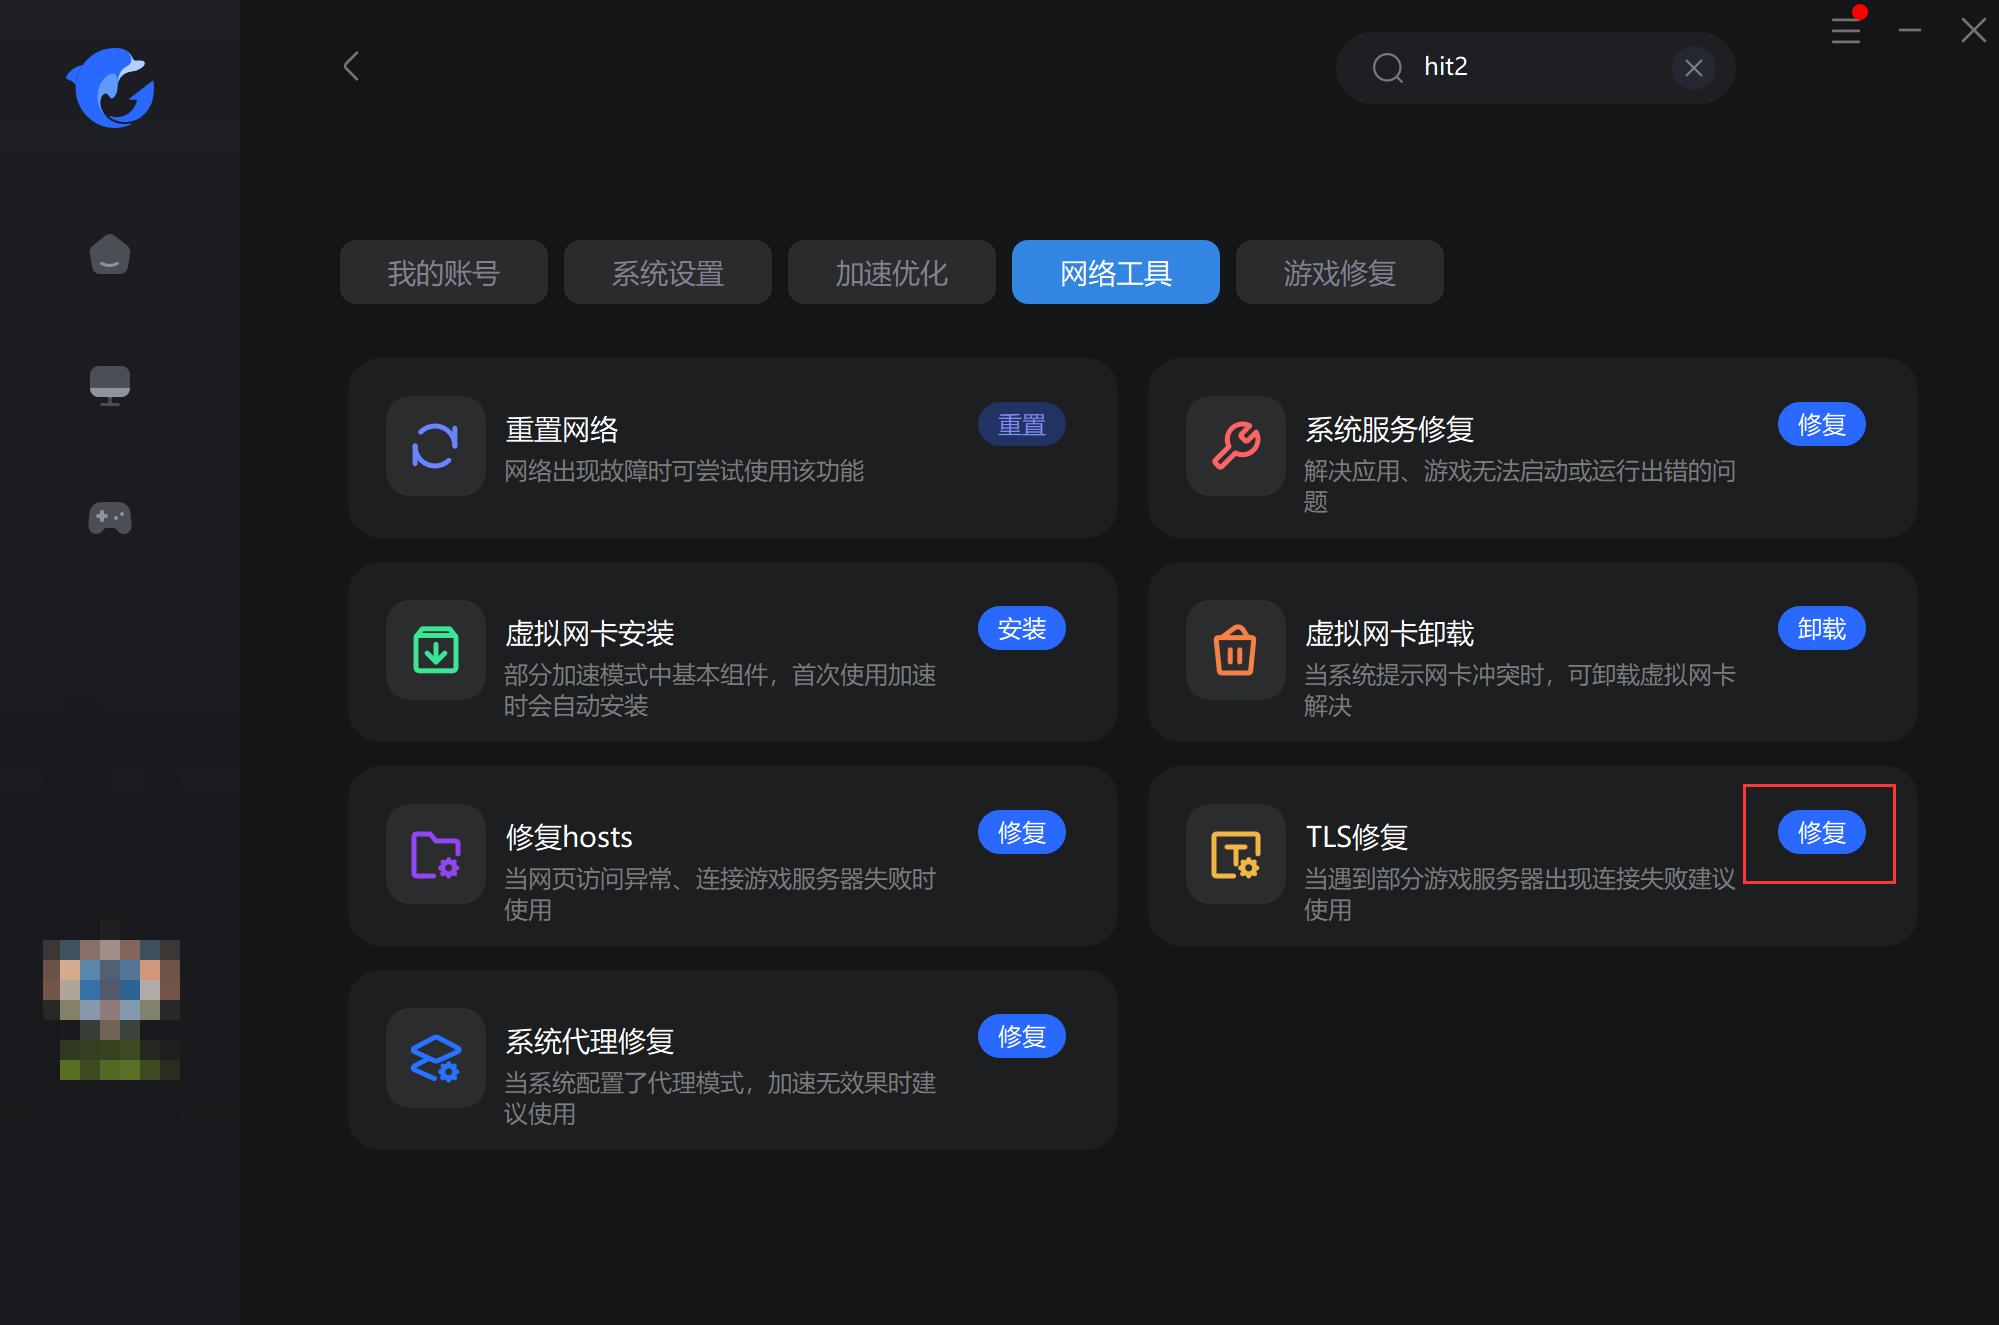Open the hamburger menu in the title bar

[1846, 30]
